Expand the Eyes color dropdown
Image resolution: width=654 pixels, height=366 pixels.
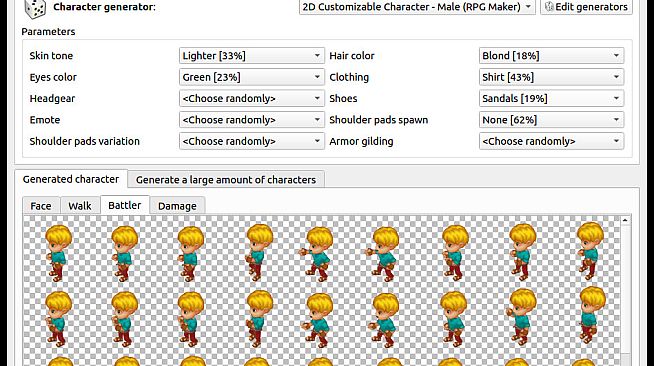[x=252, y=77]
